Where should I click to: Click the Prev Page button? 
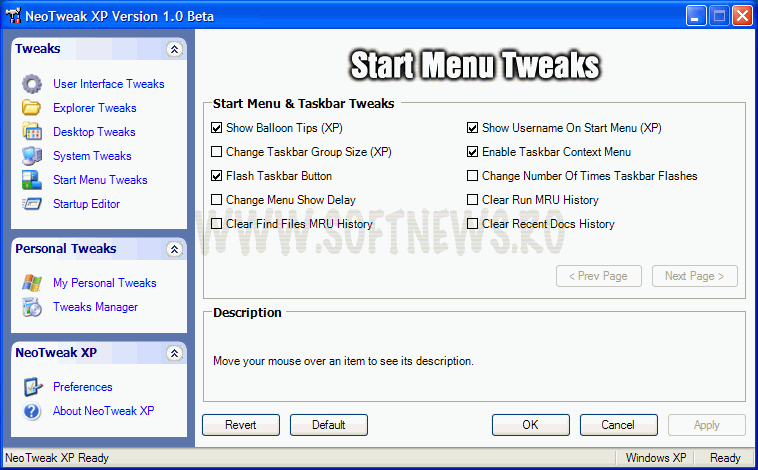598,276
